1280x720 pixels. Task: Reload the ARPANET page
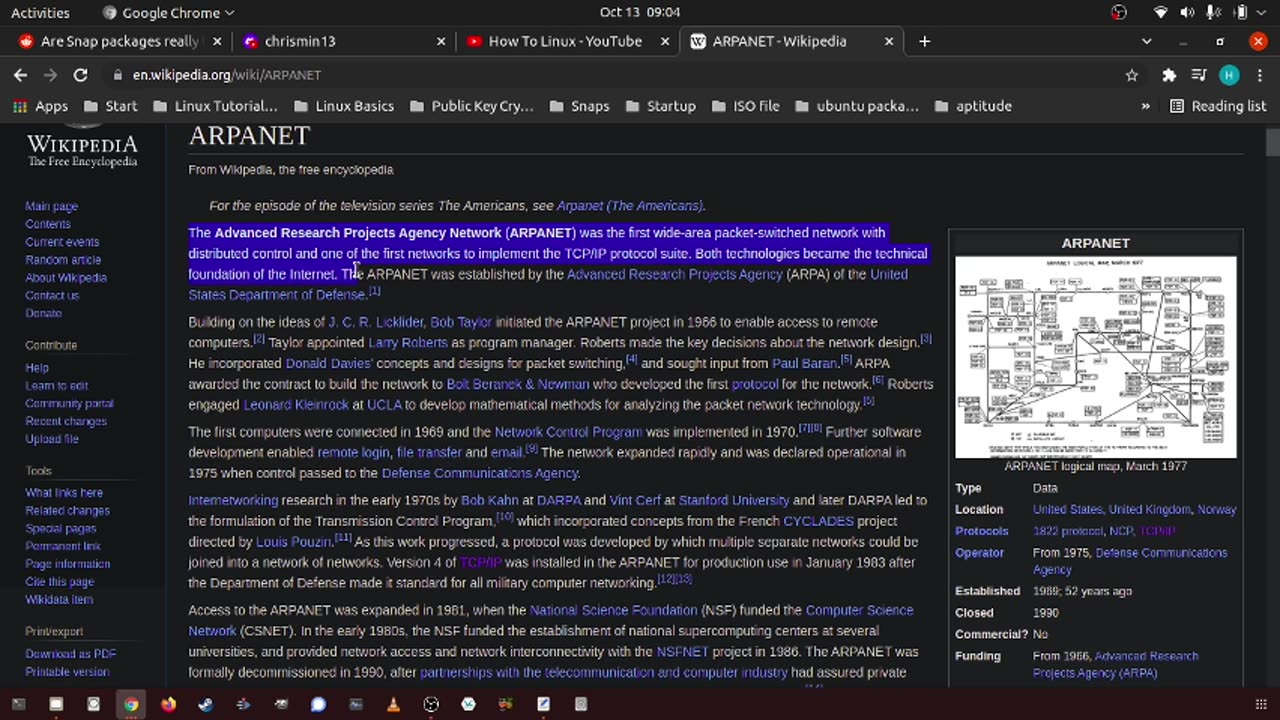(x=80, y=75)
